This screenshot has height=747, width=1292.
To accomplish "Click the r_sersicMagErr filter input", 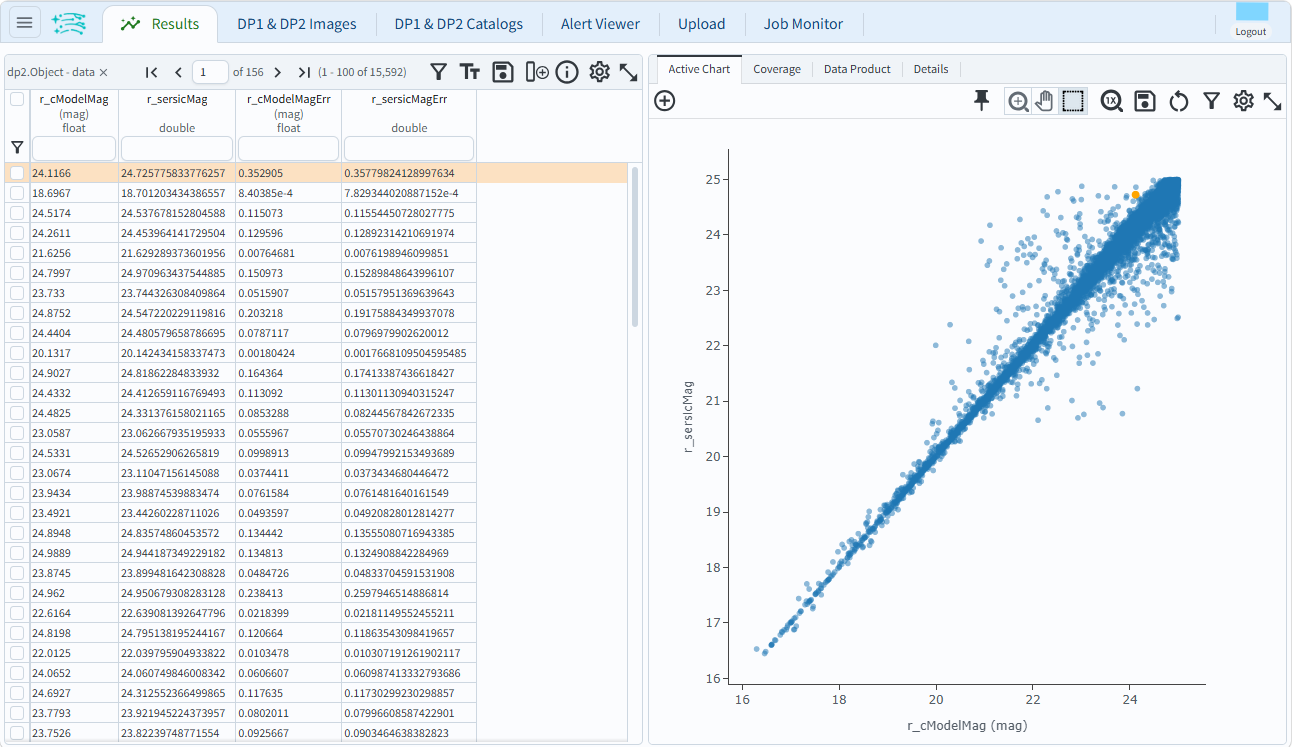I will (x=409, y=148).
